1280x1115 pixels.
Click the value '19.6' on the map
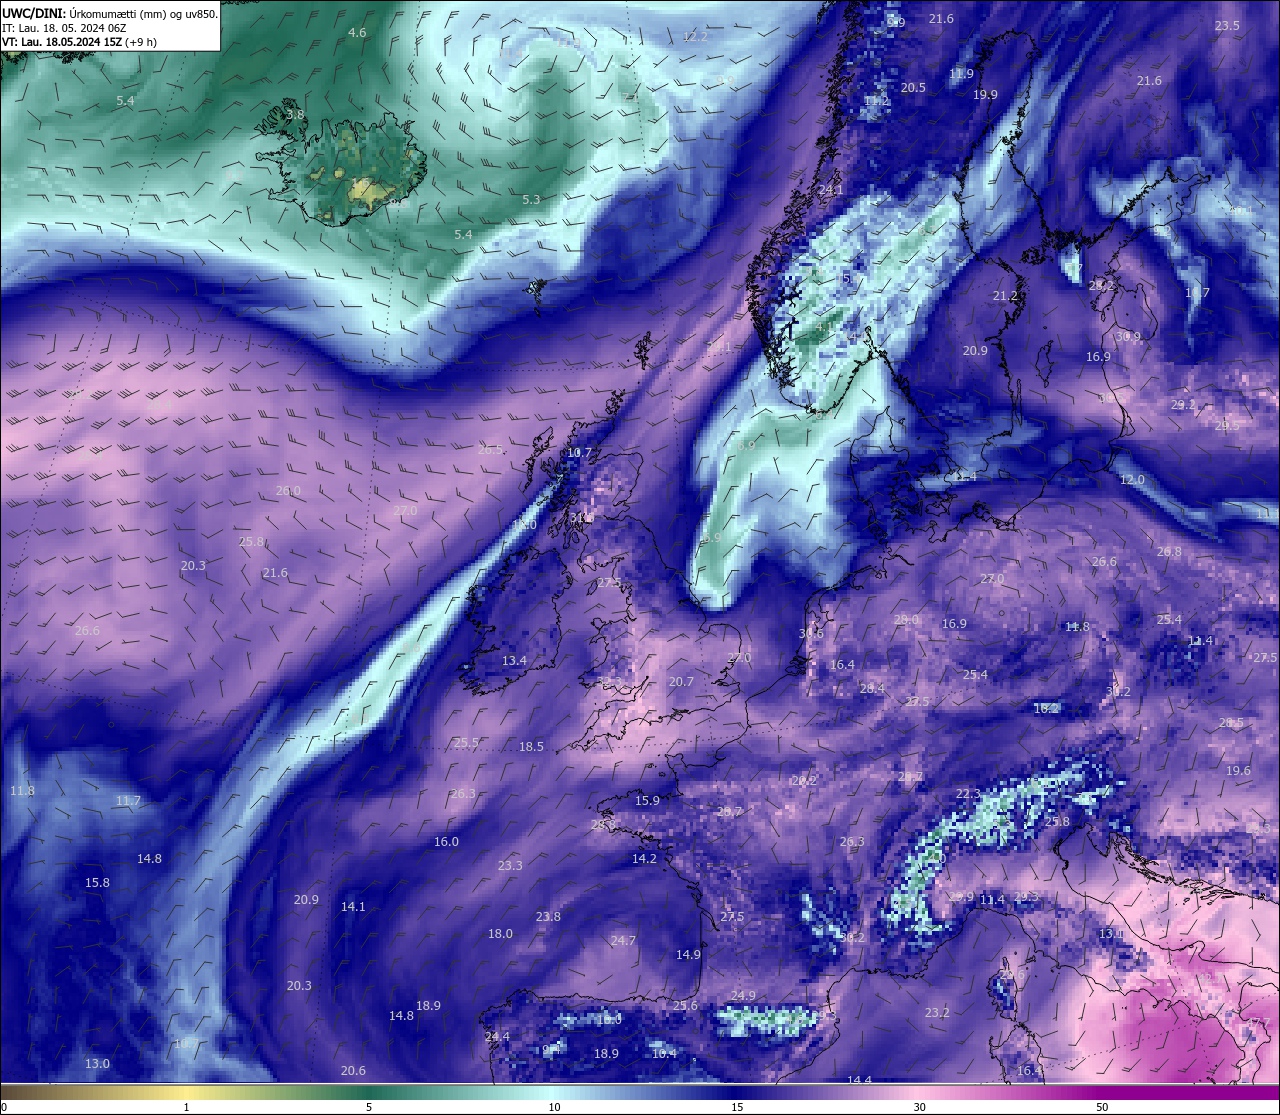point(1238,771)
